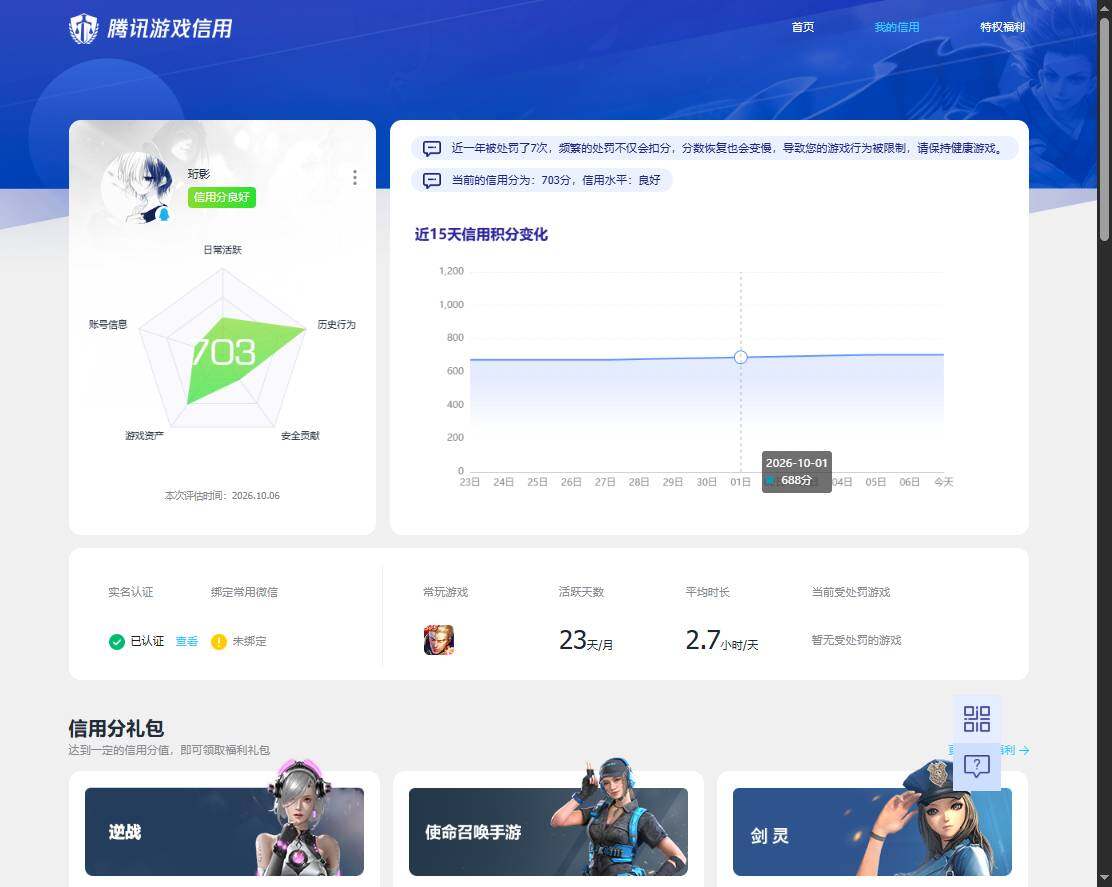1112x887 pixels.
Task: Click the frequently played game icon
Action: tap(439, 640)
